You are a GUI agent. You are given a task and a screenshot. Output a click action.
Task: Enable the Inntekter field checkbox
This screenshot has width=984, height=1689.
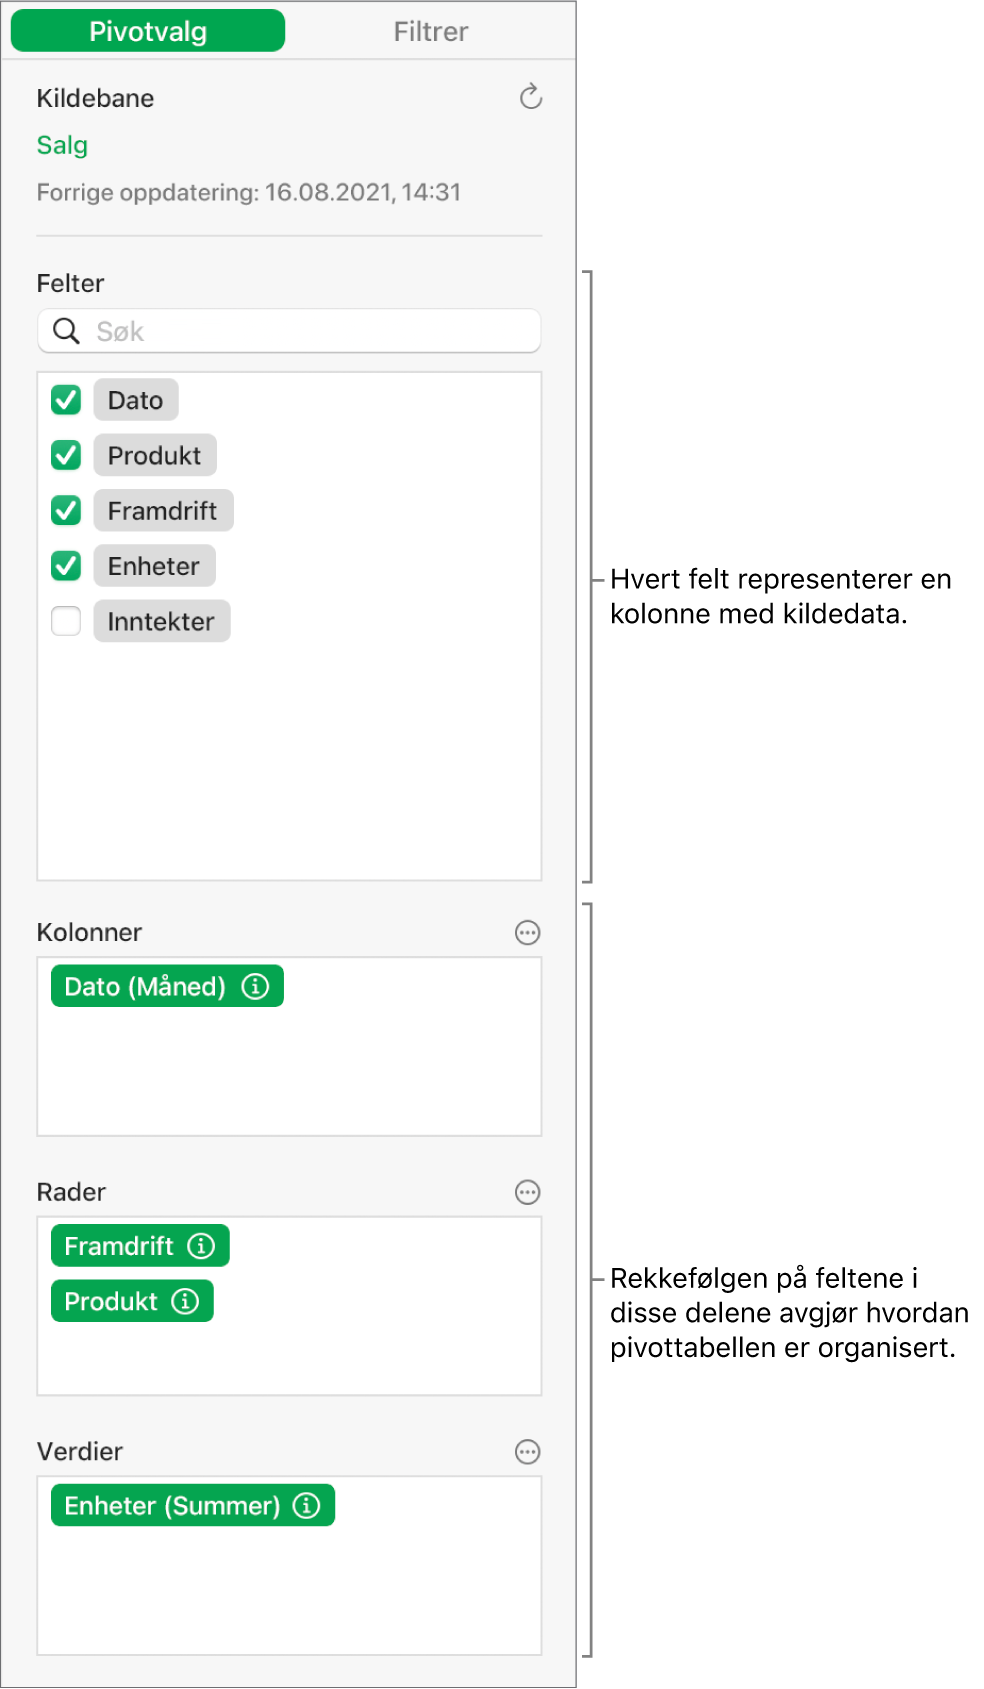pos(65,621)
